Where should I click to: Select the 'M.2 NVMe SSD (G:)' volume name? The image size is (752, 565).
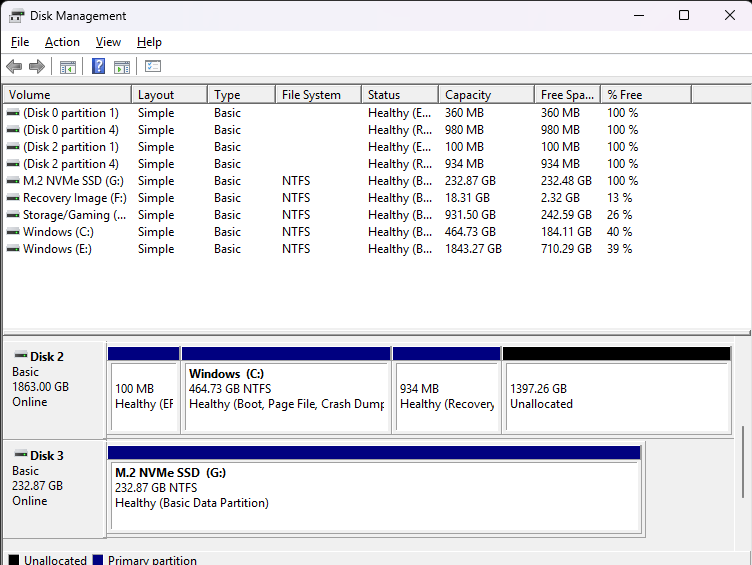73,181
